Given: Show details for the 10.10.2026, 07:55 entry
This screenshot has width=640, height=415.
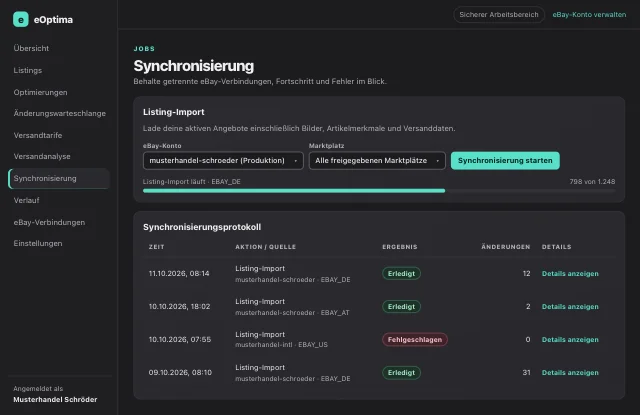Looking at the screenshot, I should pos(570,340).
